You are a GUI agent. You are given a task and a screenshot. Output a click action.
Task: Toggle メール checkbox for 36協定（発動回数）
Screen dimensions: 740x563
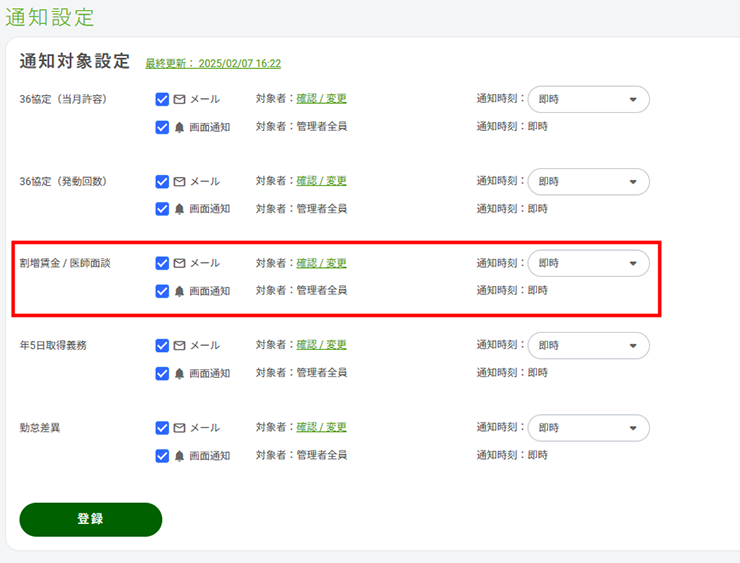[162, 182]
